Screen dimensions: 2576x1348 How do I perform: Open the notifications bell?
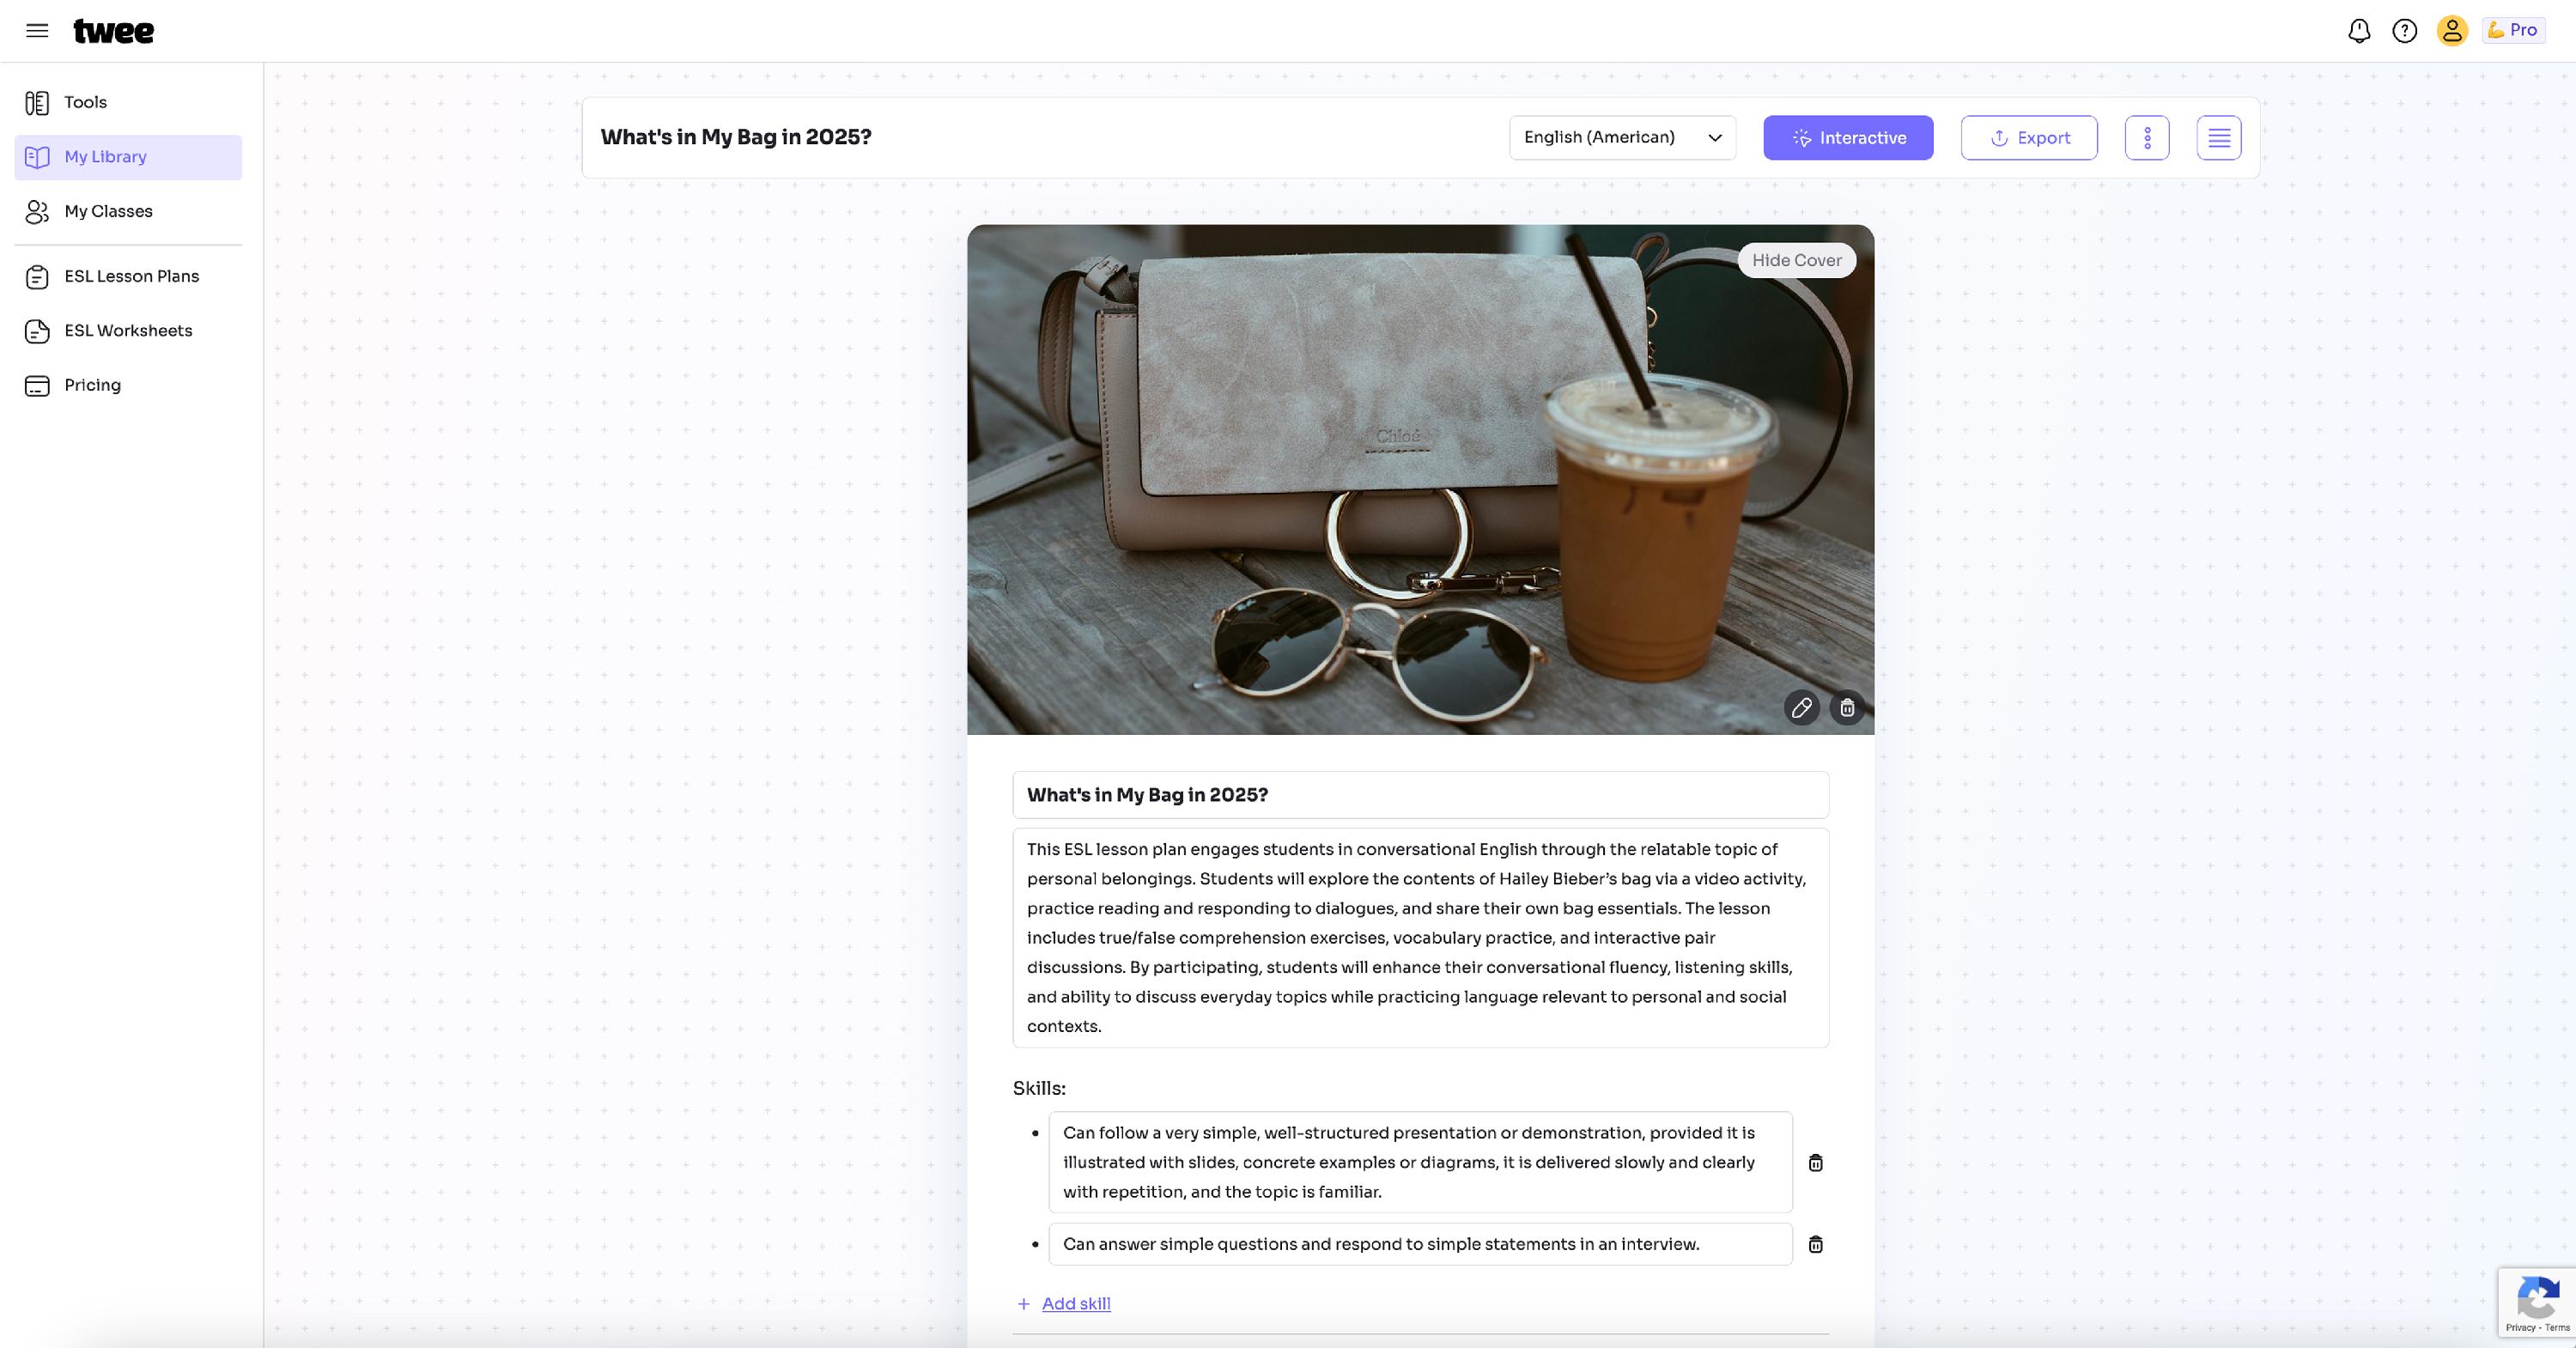click(x=2359, y=31)
